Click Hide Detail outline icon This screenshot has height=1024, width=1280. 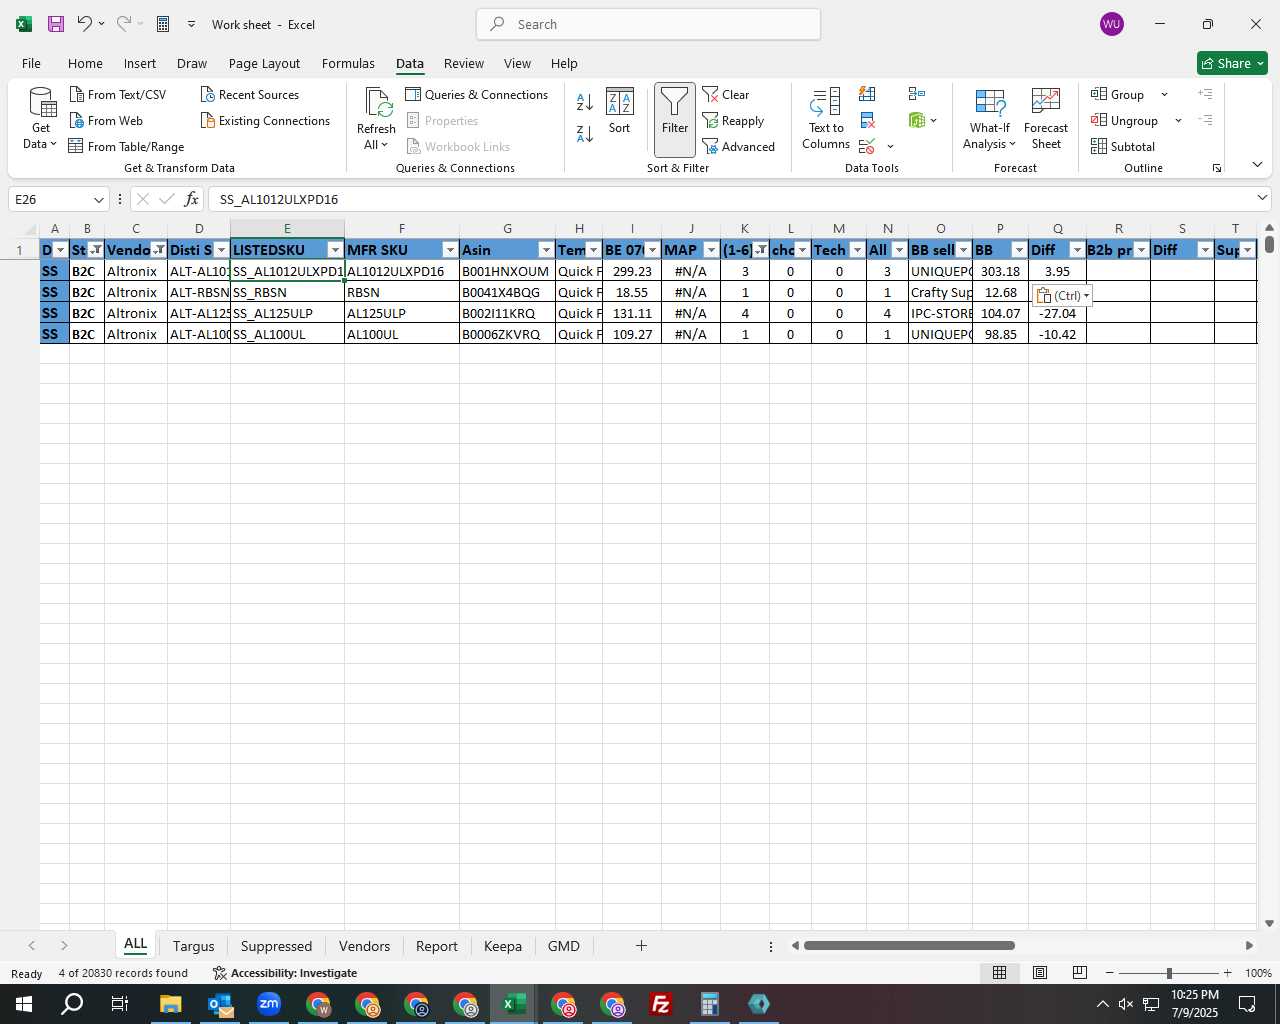click(1206, 121)
